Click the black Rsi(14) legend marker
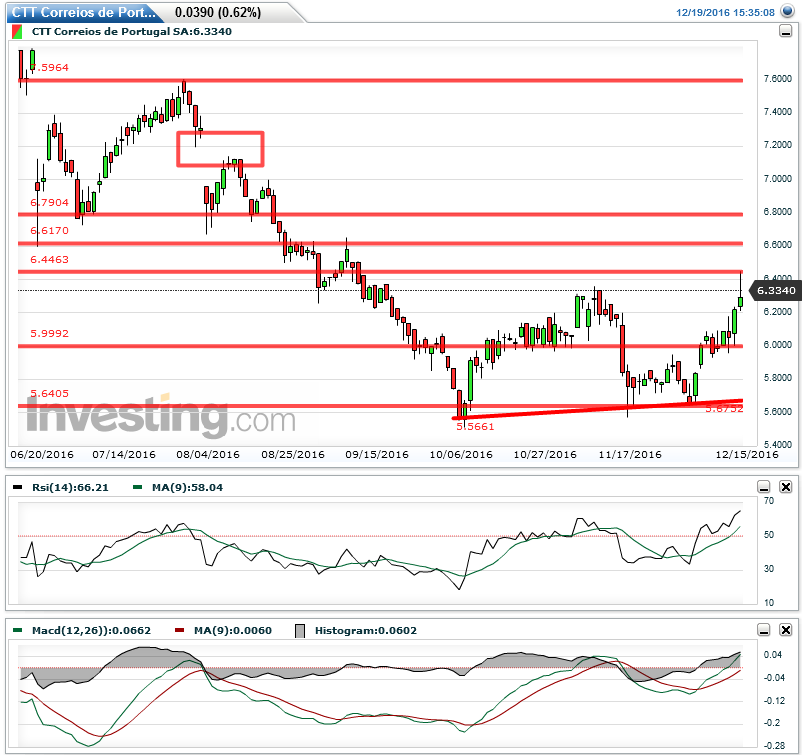Image resolution: width=803 pixels, height=755 pixels. pos(17,487)
